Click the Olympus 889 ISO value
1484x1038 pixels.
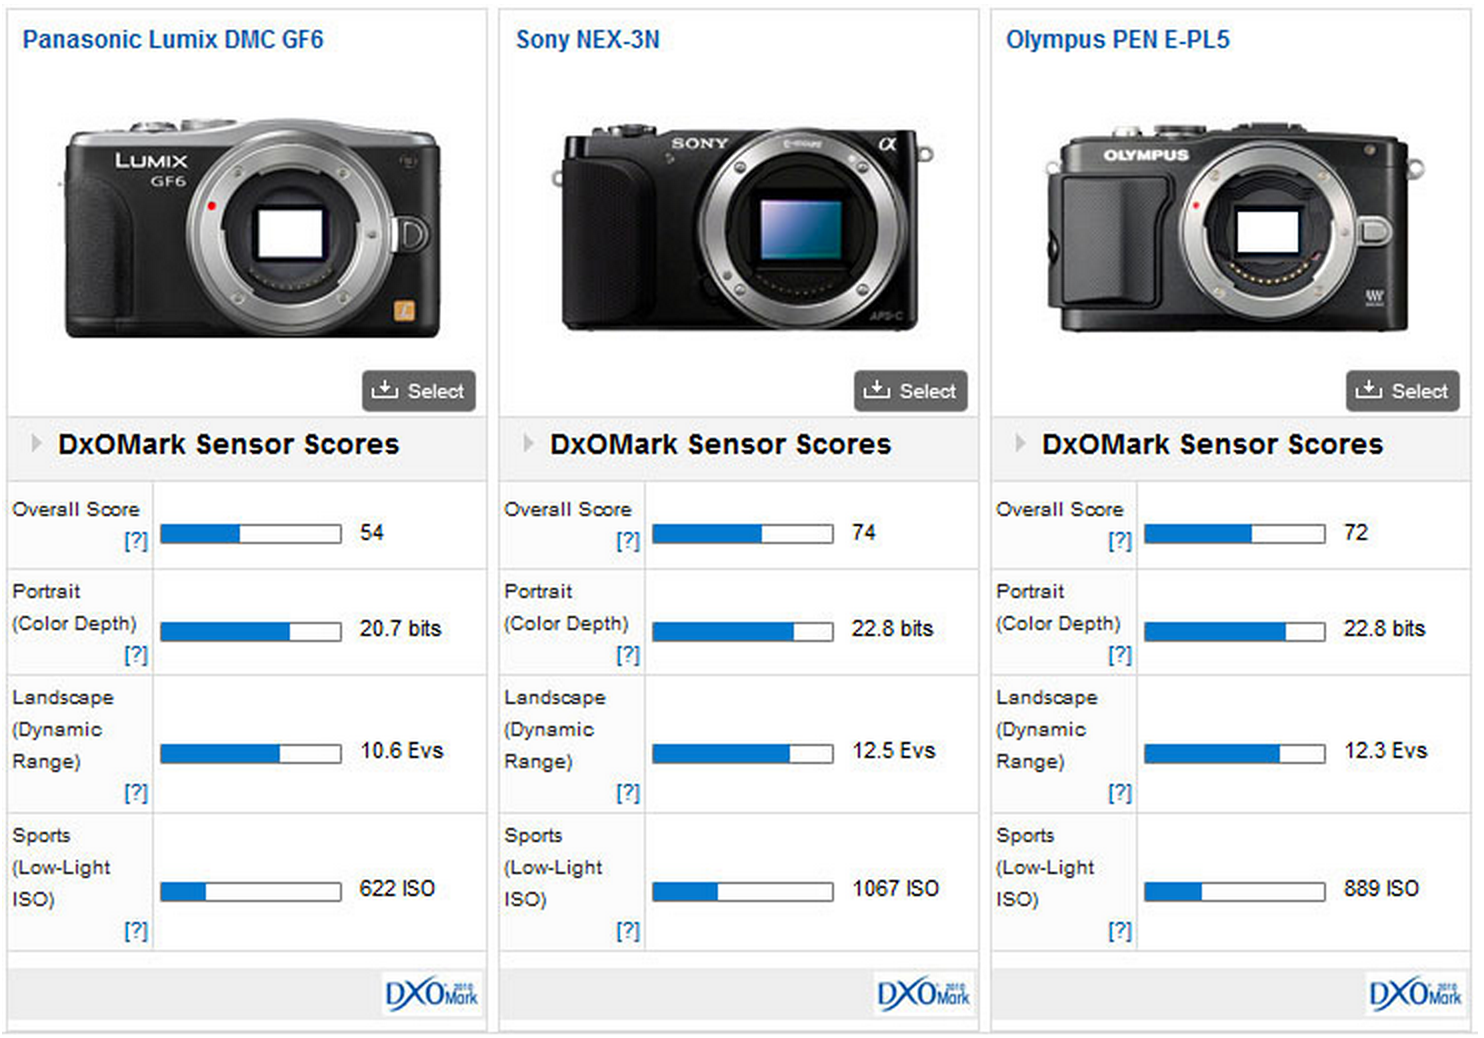[x=1382, y=889]
